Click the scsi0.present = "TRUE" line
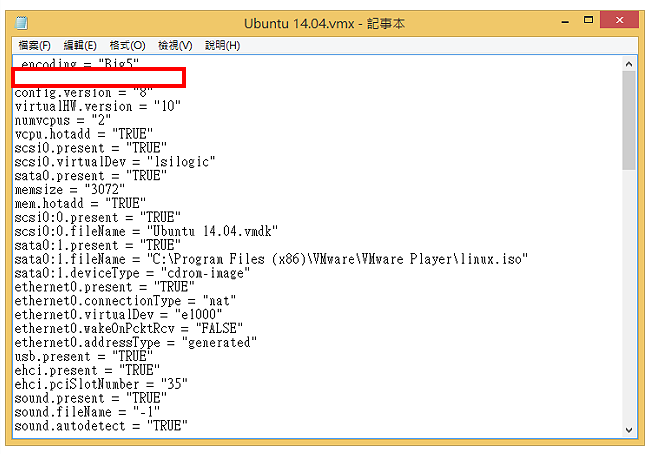 pyautogui.click(x=91, y=148)
